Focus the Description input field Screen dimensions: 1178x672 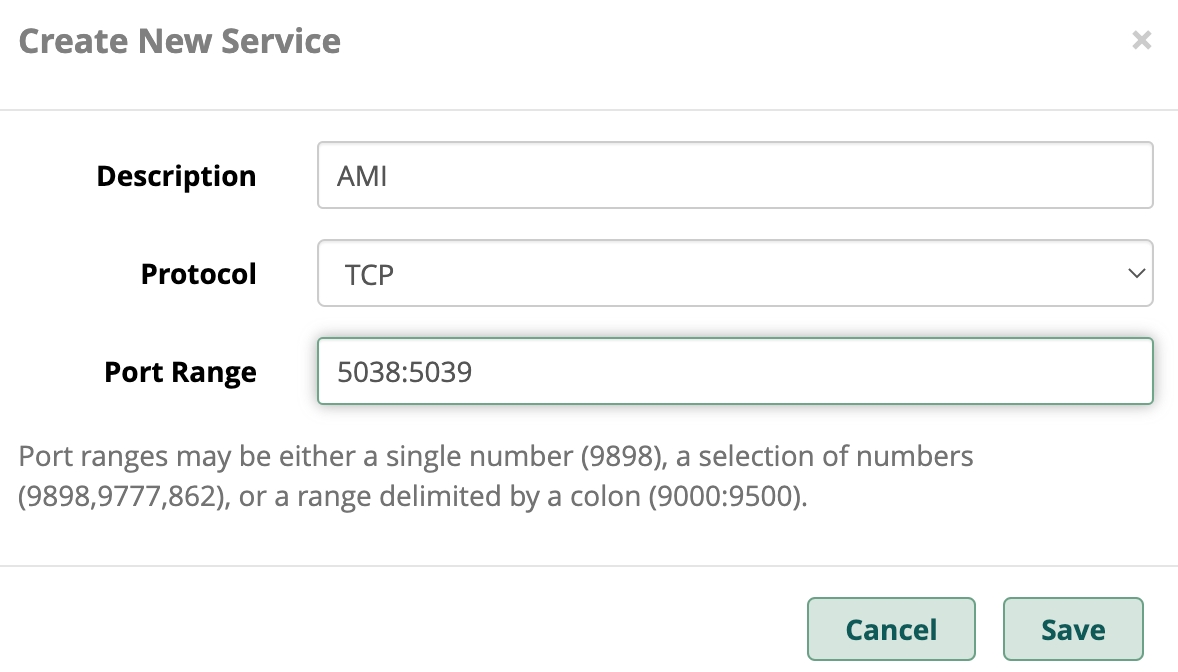coord(735,175)
